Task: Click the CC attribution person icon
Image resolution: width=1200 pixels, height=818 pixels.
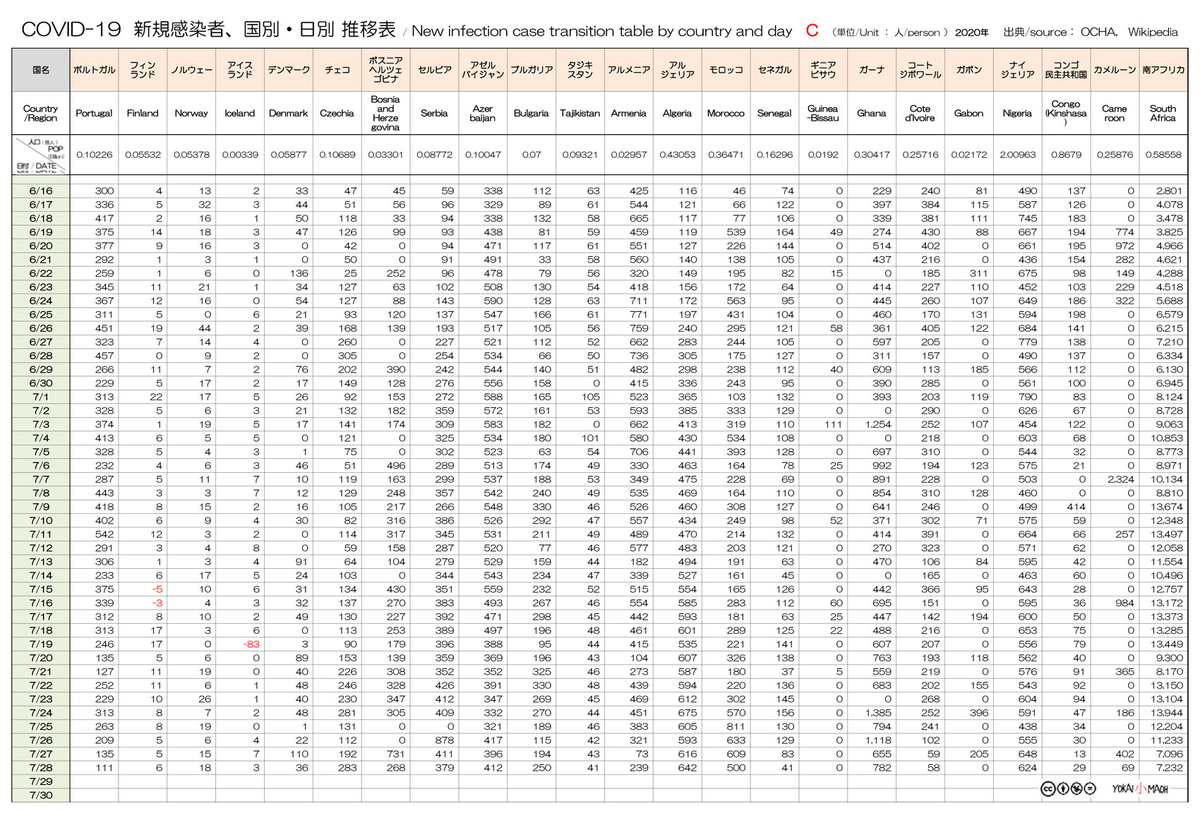Action: click(1061, 787)
